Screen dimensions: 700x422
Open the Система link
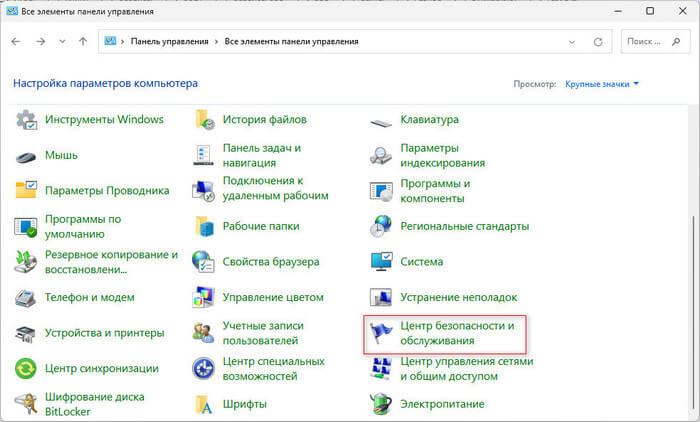(x=421, y=262)
